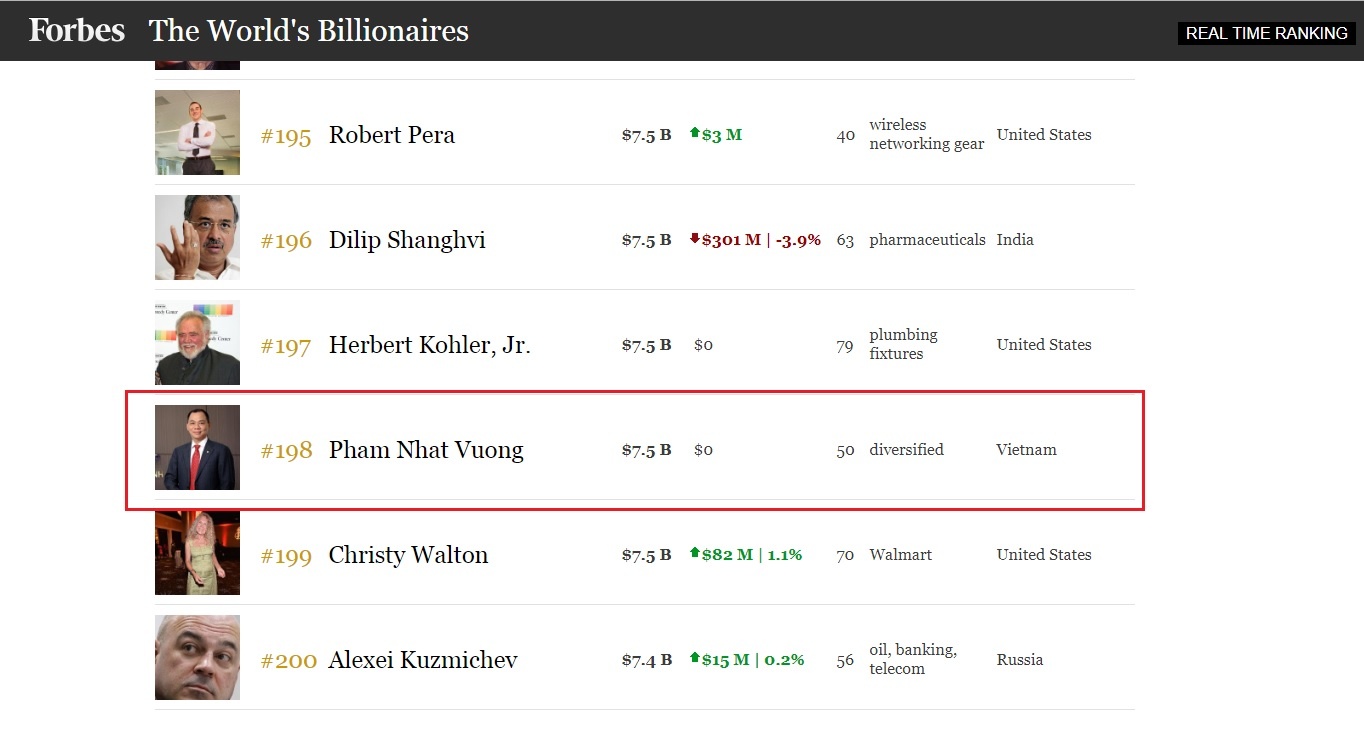Click Pham Nhat Vuong's portrait thumbnail

click(x=197, y=447)
